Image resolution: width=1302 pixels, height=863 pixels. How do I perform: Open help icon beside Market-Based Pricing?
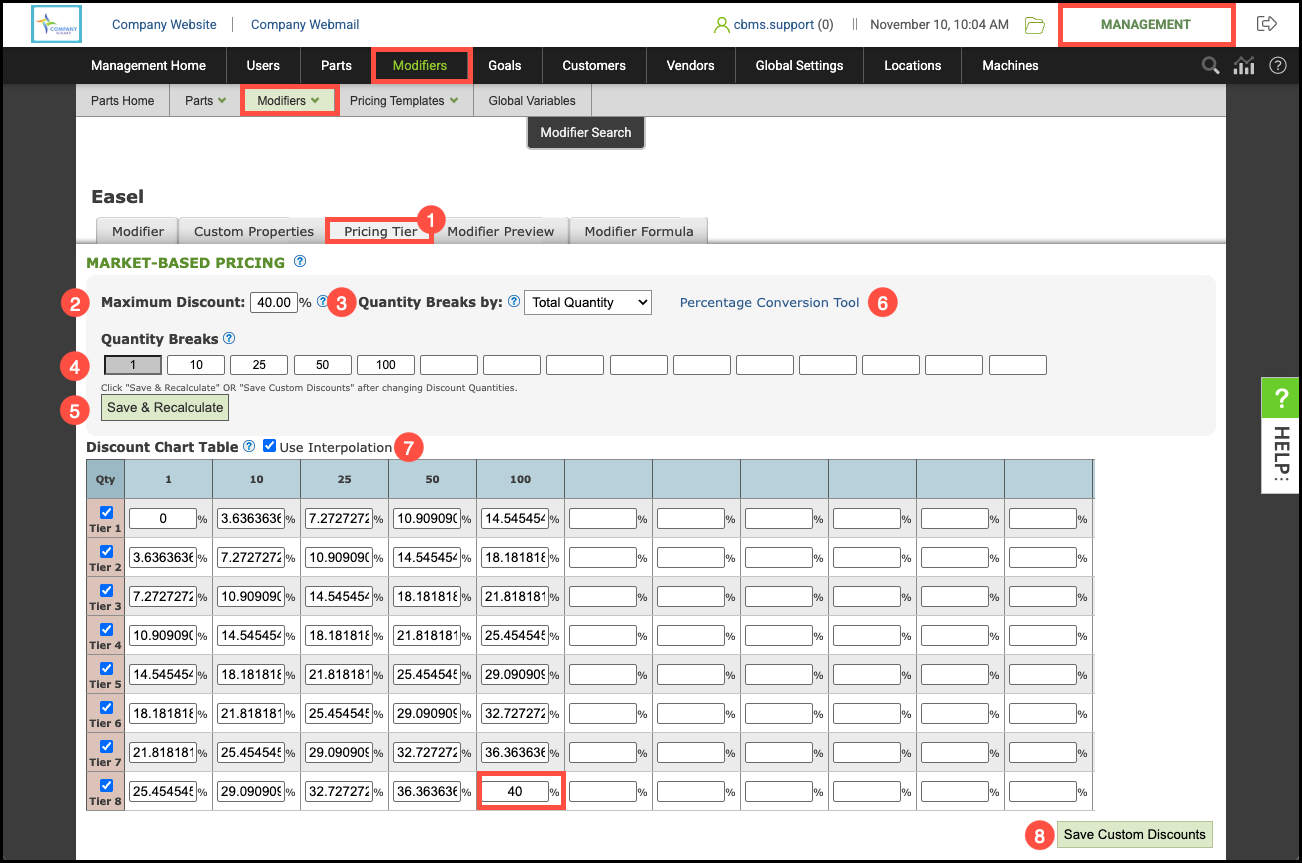299,262
